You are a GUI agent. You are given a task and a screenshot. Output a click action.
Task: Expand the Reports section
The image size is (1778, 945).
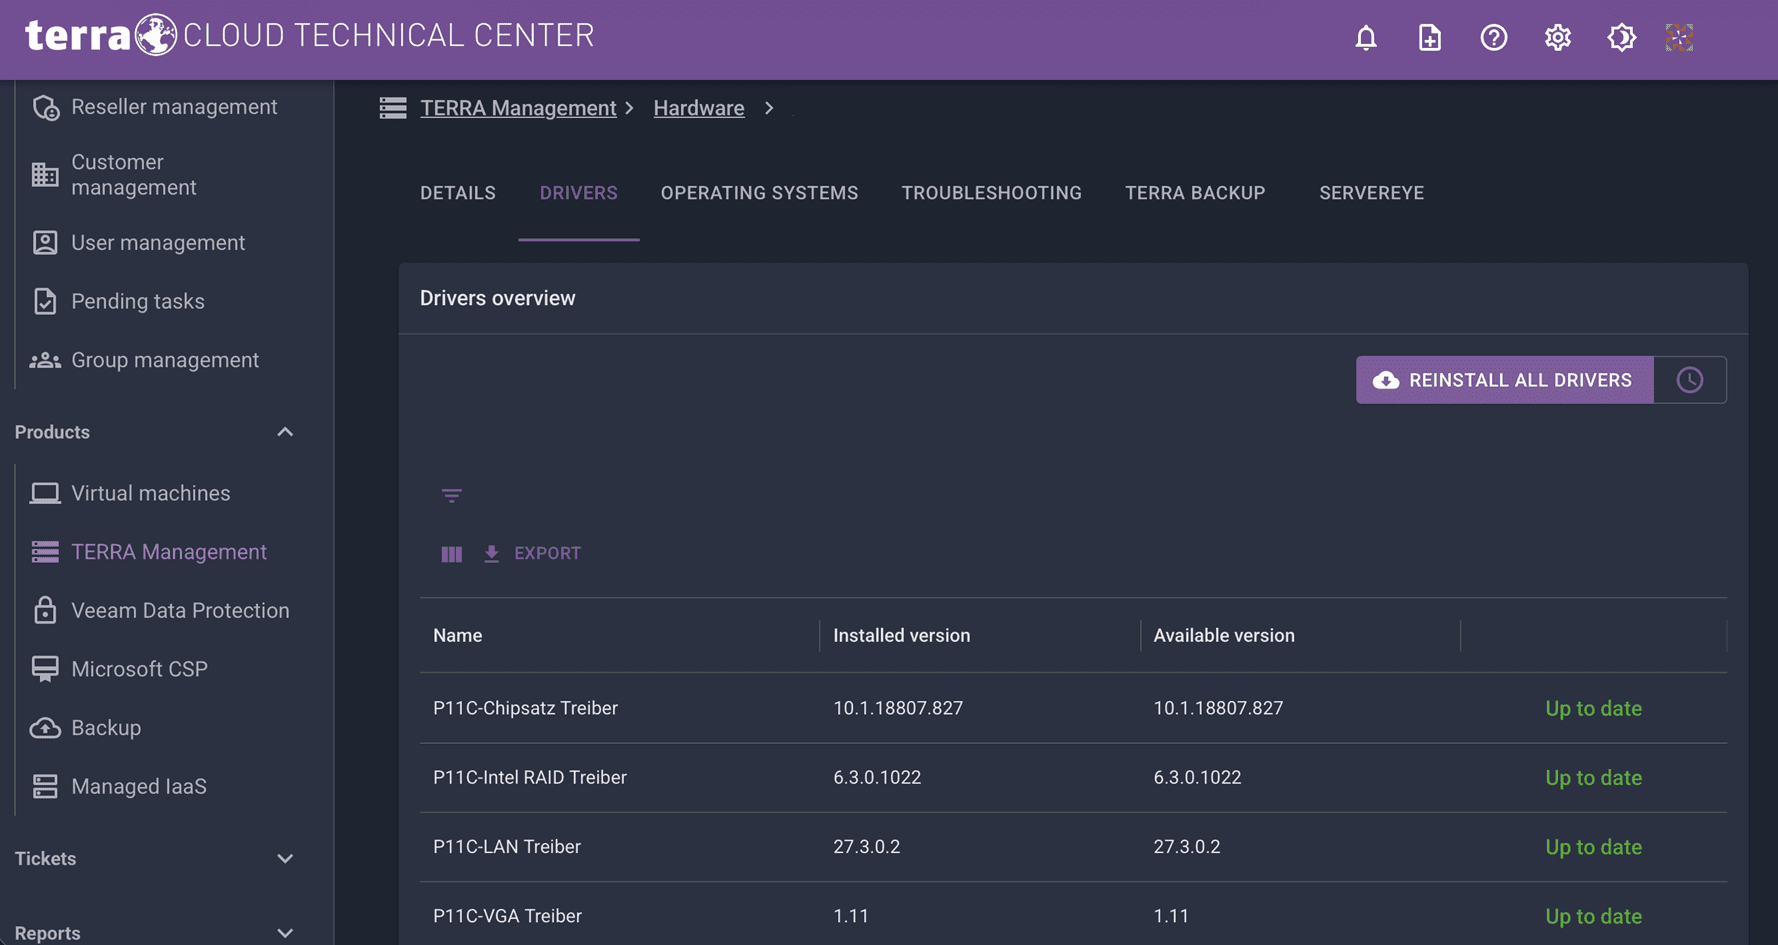(x=285, y=933)
